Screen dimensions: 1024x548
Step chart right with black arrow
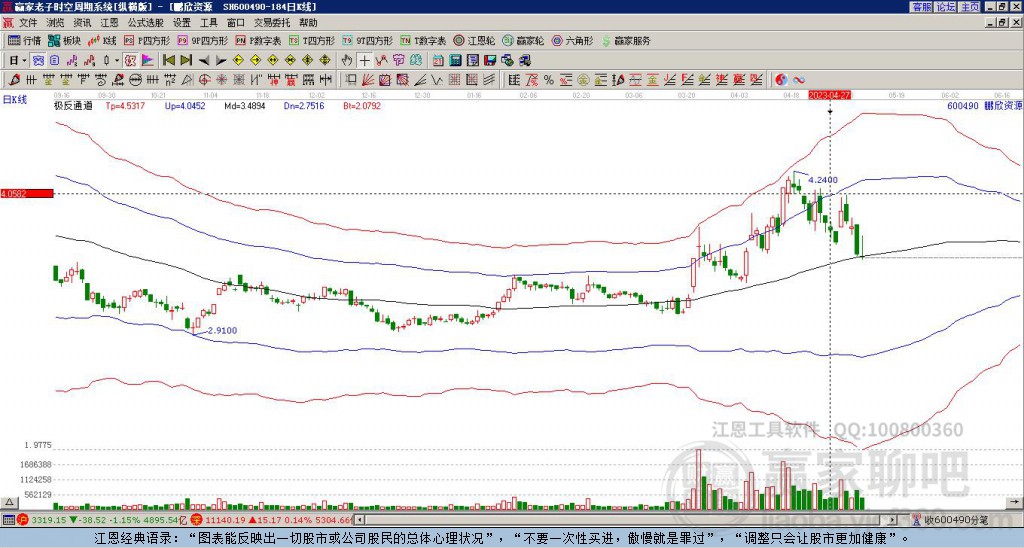coord(221,61)
